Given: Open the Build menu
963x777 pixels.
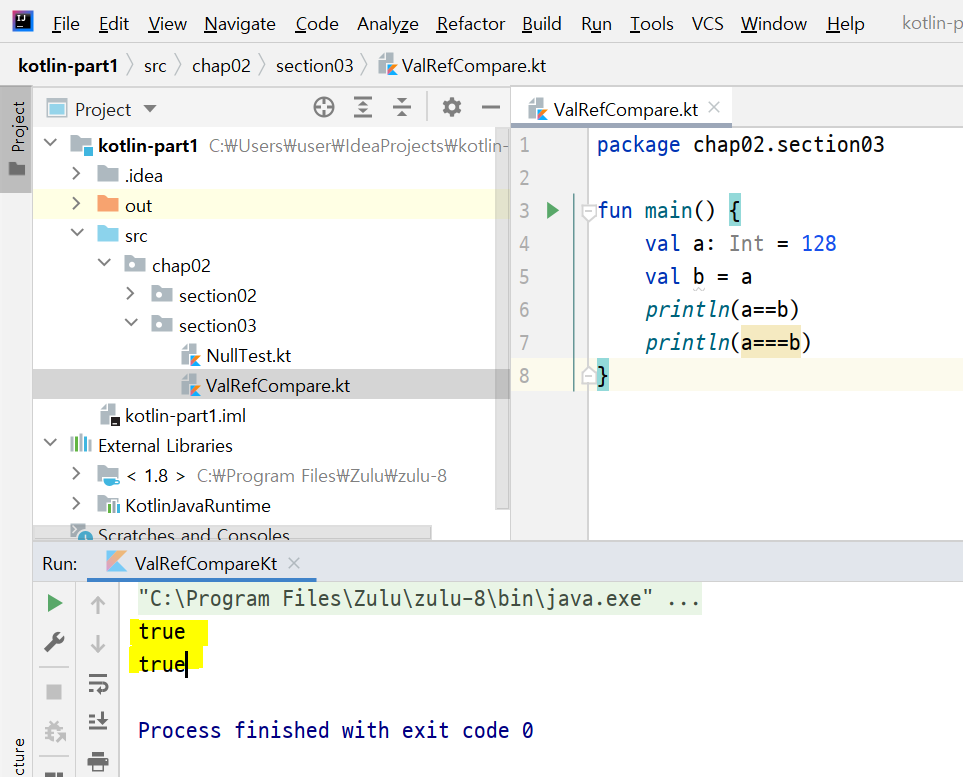Looking at the screenshot, I should (542, 24).
